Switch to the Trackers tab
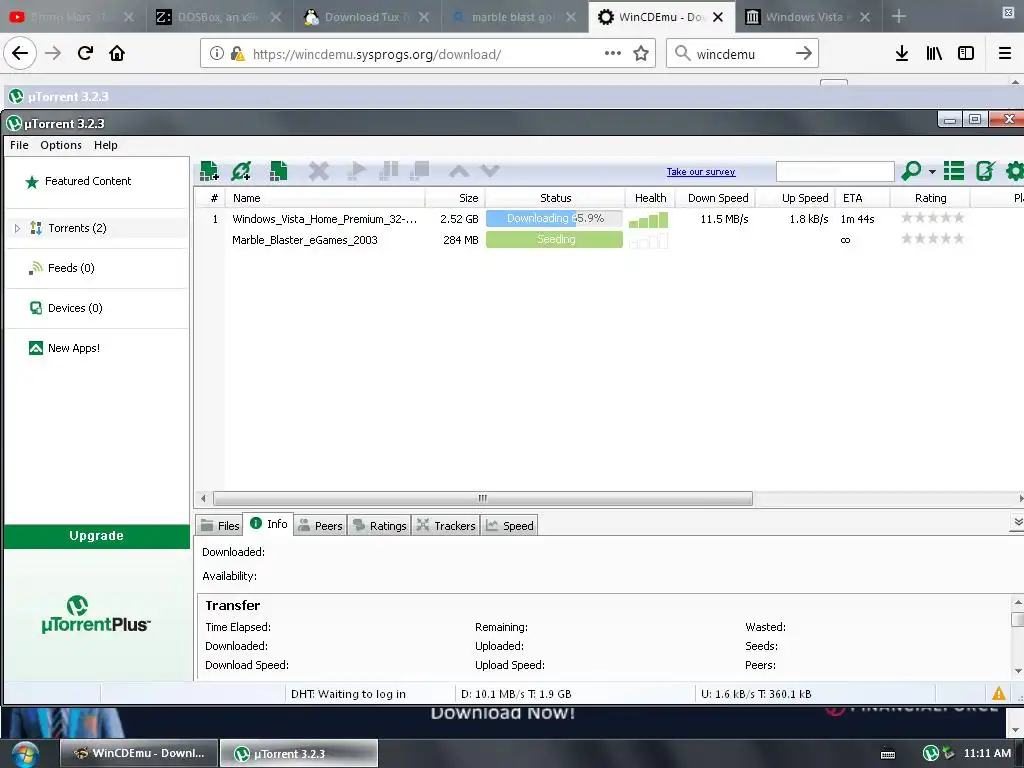1024x768 pixels. click(446, 526)
